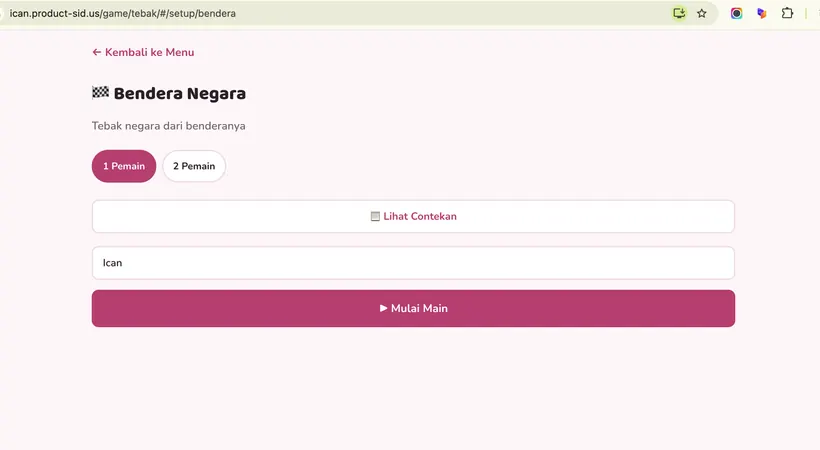
Task: Click the Bendera Negara heading text
Action: click(180, 94)
